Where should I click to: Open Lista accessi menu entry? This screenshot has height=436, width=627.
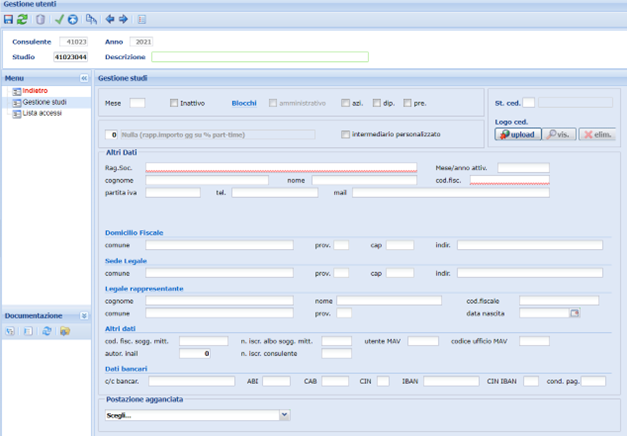click(x=42, y=113)
